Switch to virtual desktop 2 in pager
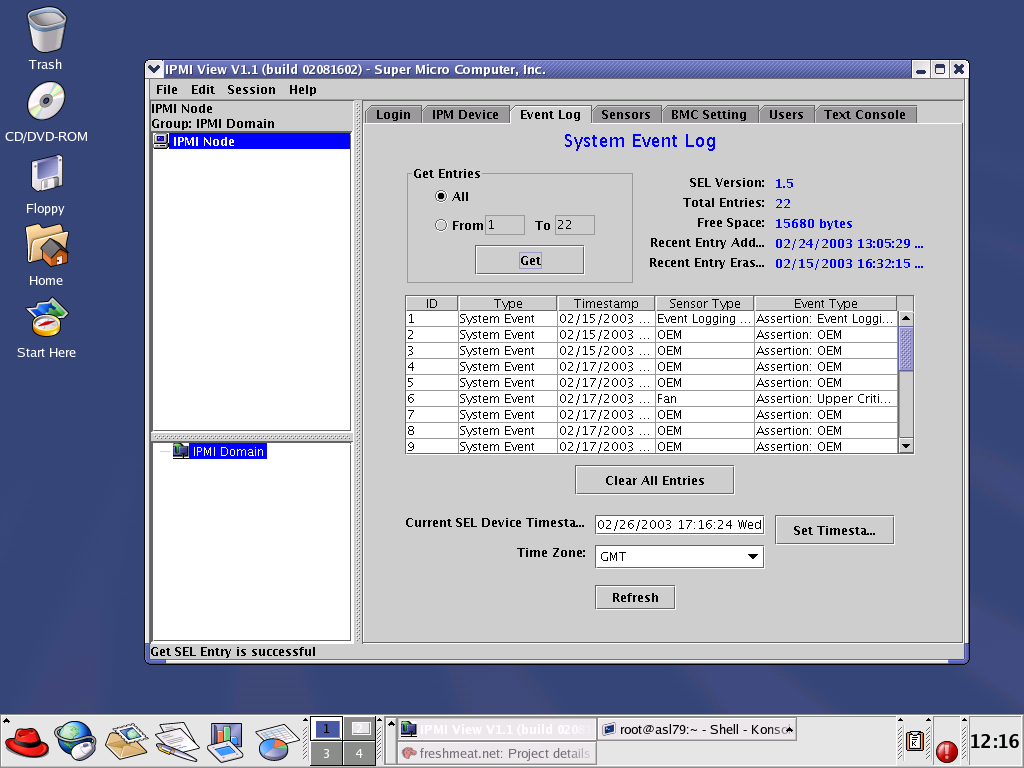The width and height of the screenshot is (1024, 768). click(359, 729)
